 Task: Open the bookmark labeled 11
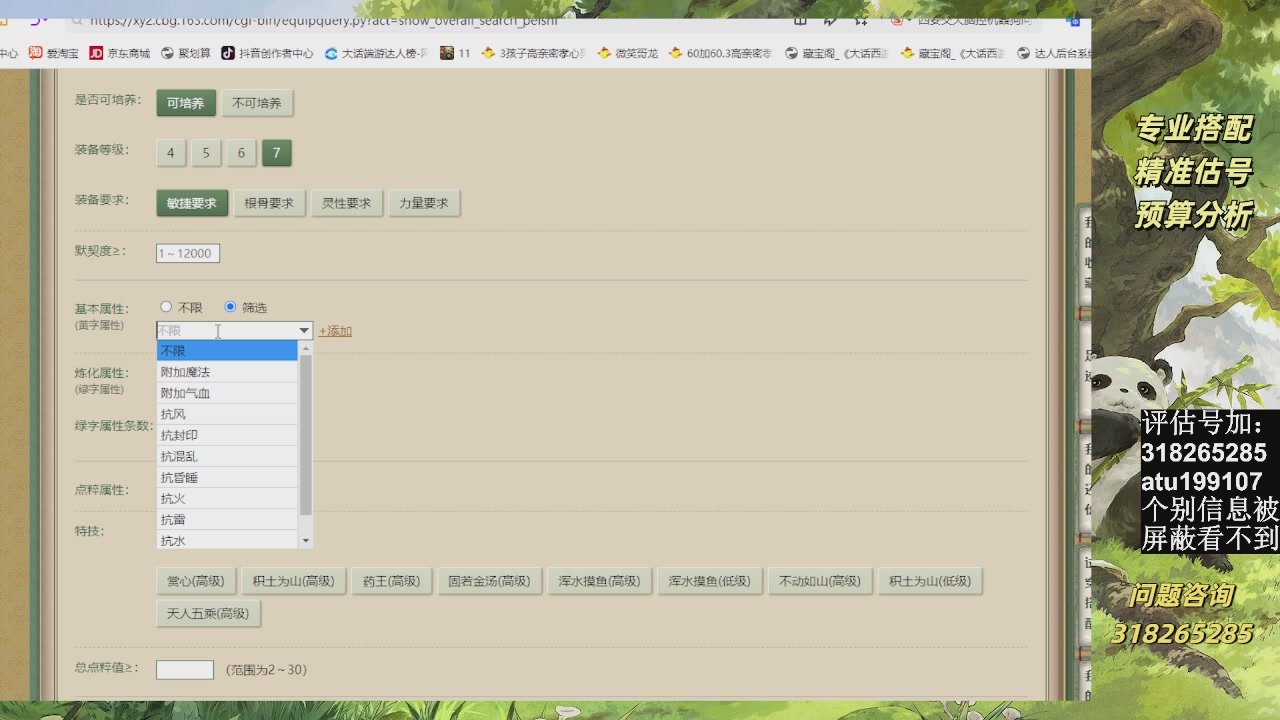447,53
